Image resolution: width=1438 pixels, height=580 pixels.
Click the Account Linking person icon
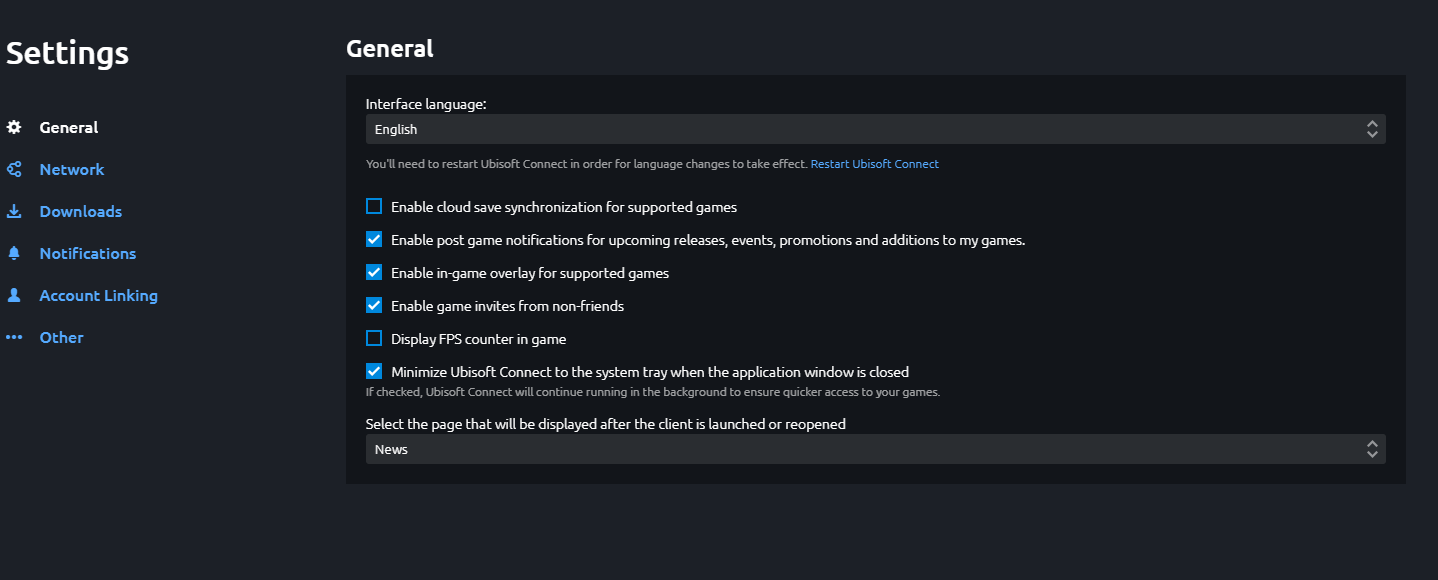(x=14, y=295)
